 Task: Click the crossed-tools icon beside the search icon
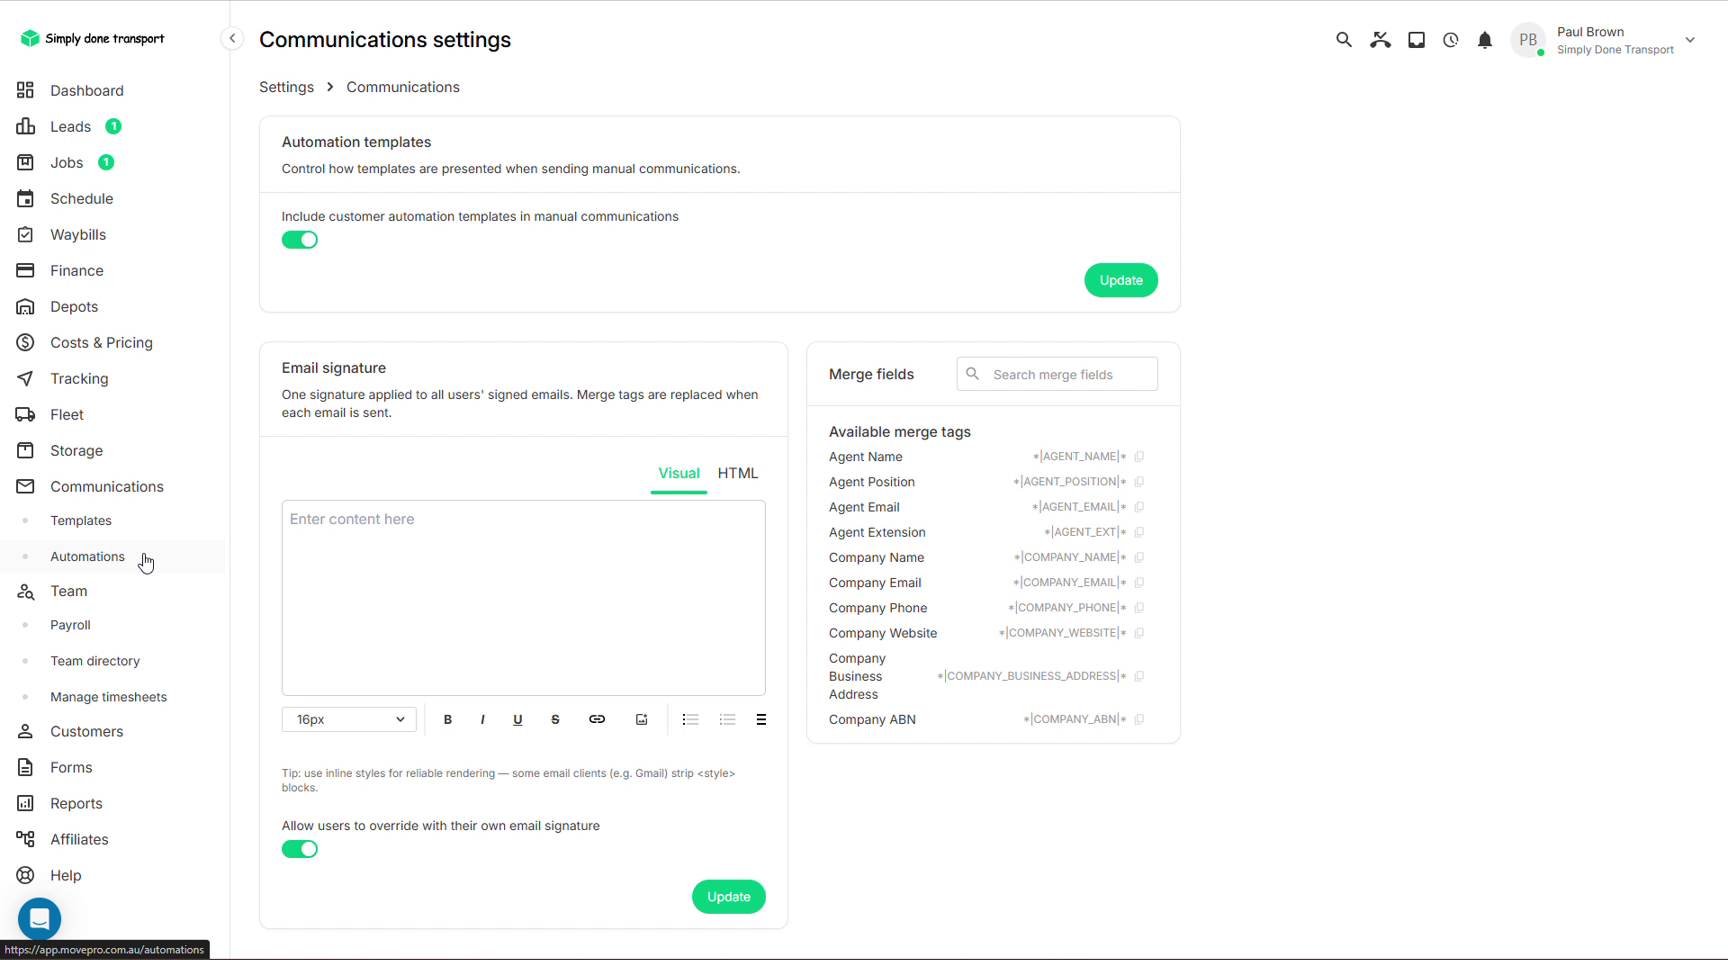point(1380,40)
